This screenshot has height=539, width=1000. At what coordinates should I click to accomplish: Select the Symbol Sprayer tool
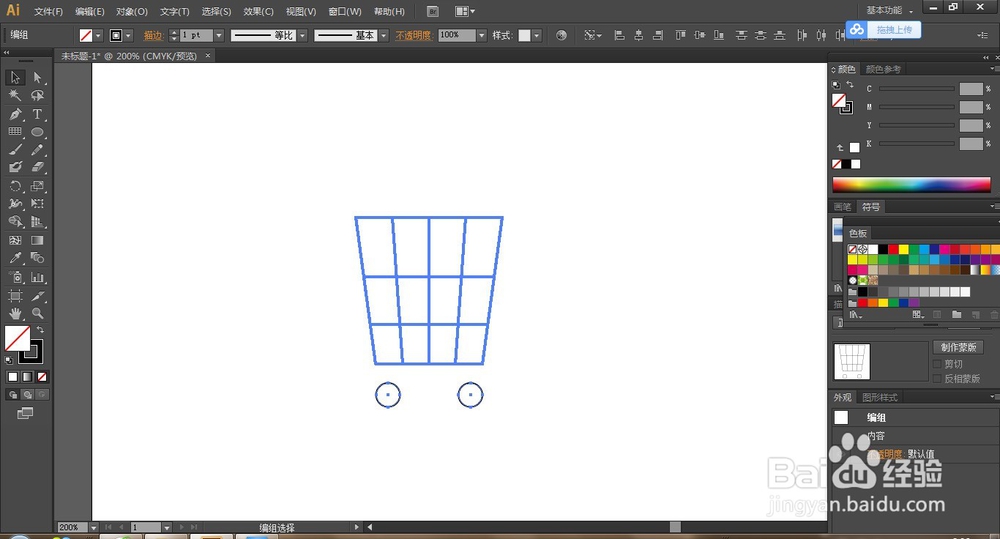[x=15, y=277]
